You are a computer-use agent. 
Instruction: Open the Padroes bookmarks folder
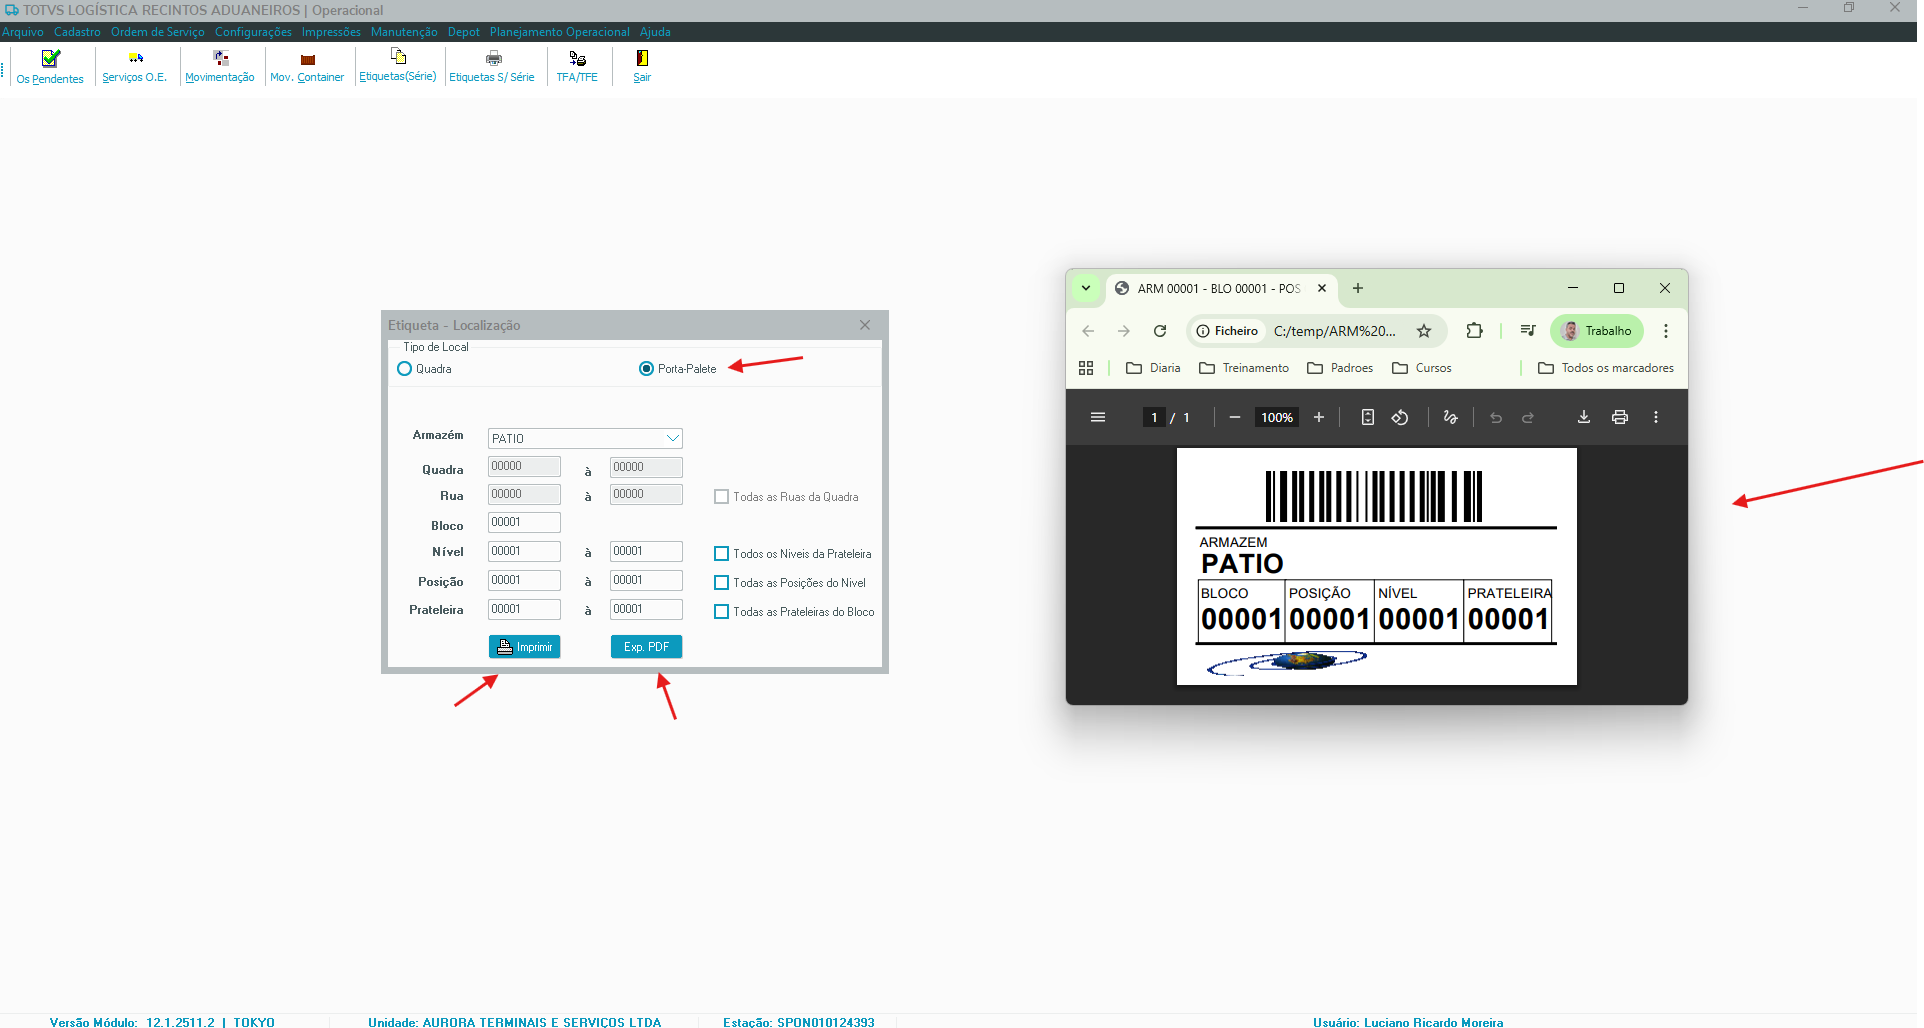tap(1340, 368)
